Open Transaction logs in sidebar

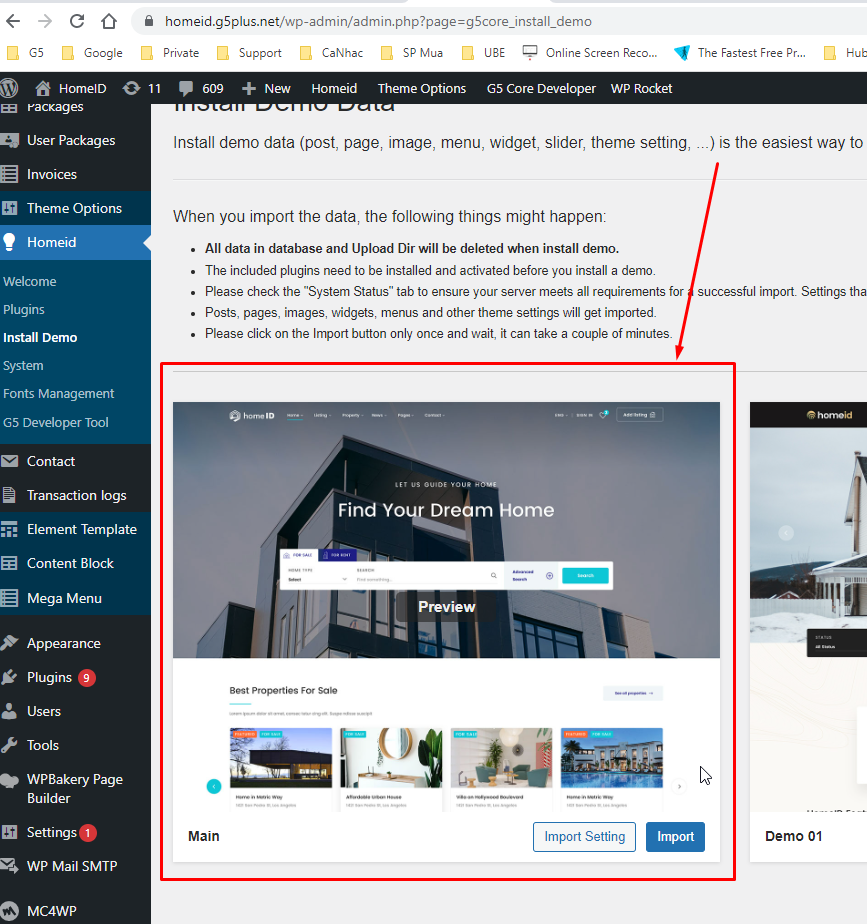point(75,496)
